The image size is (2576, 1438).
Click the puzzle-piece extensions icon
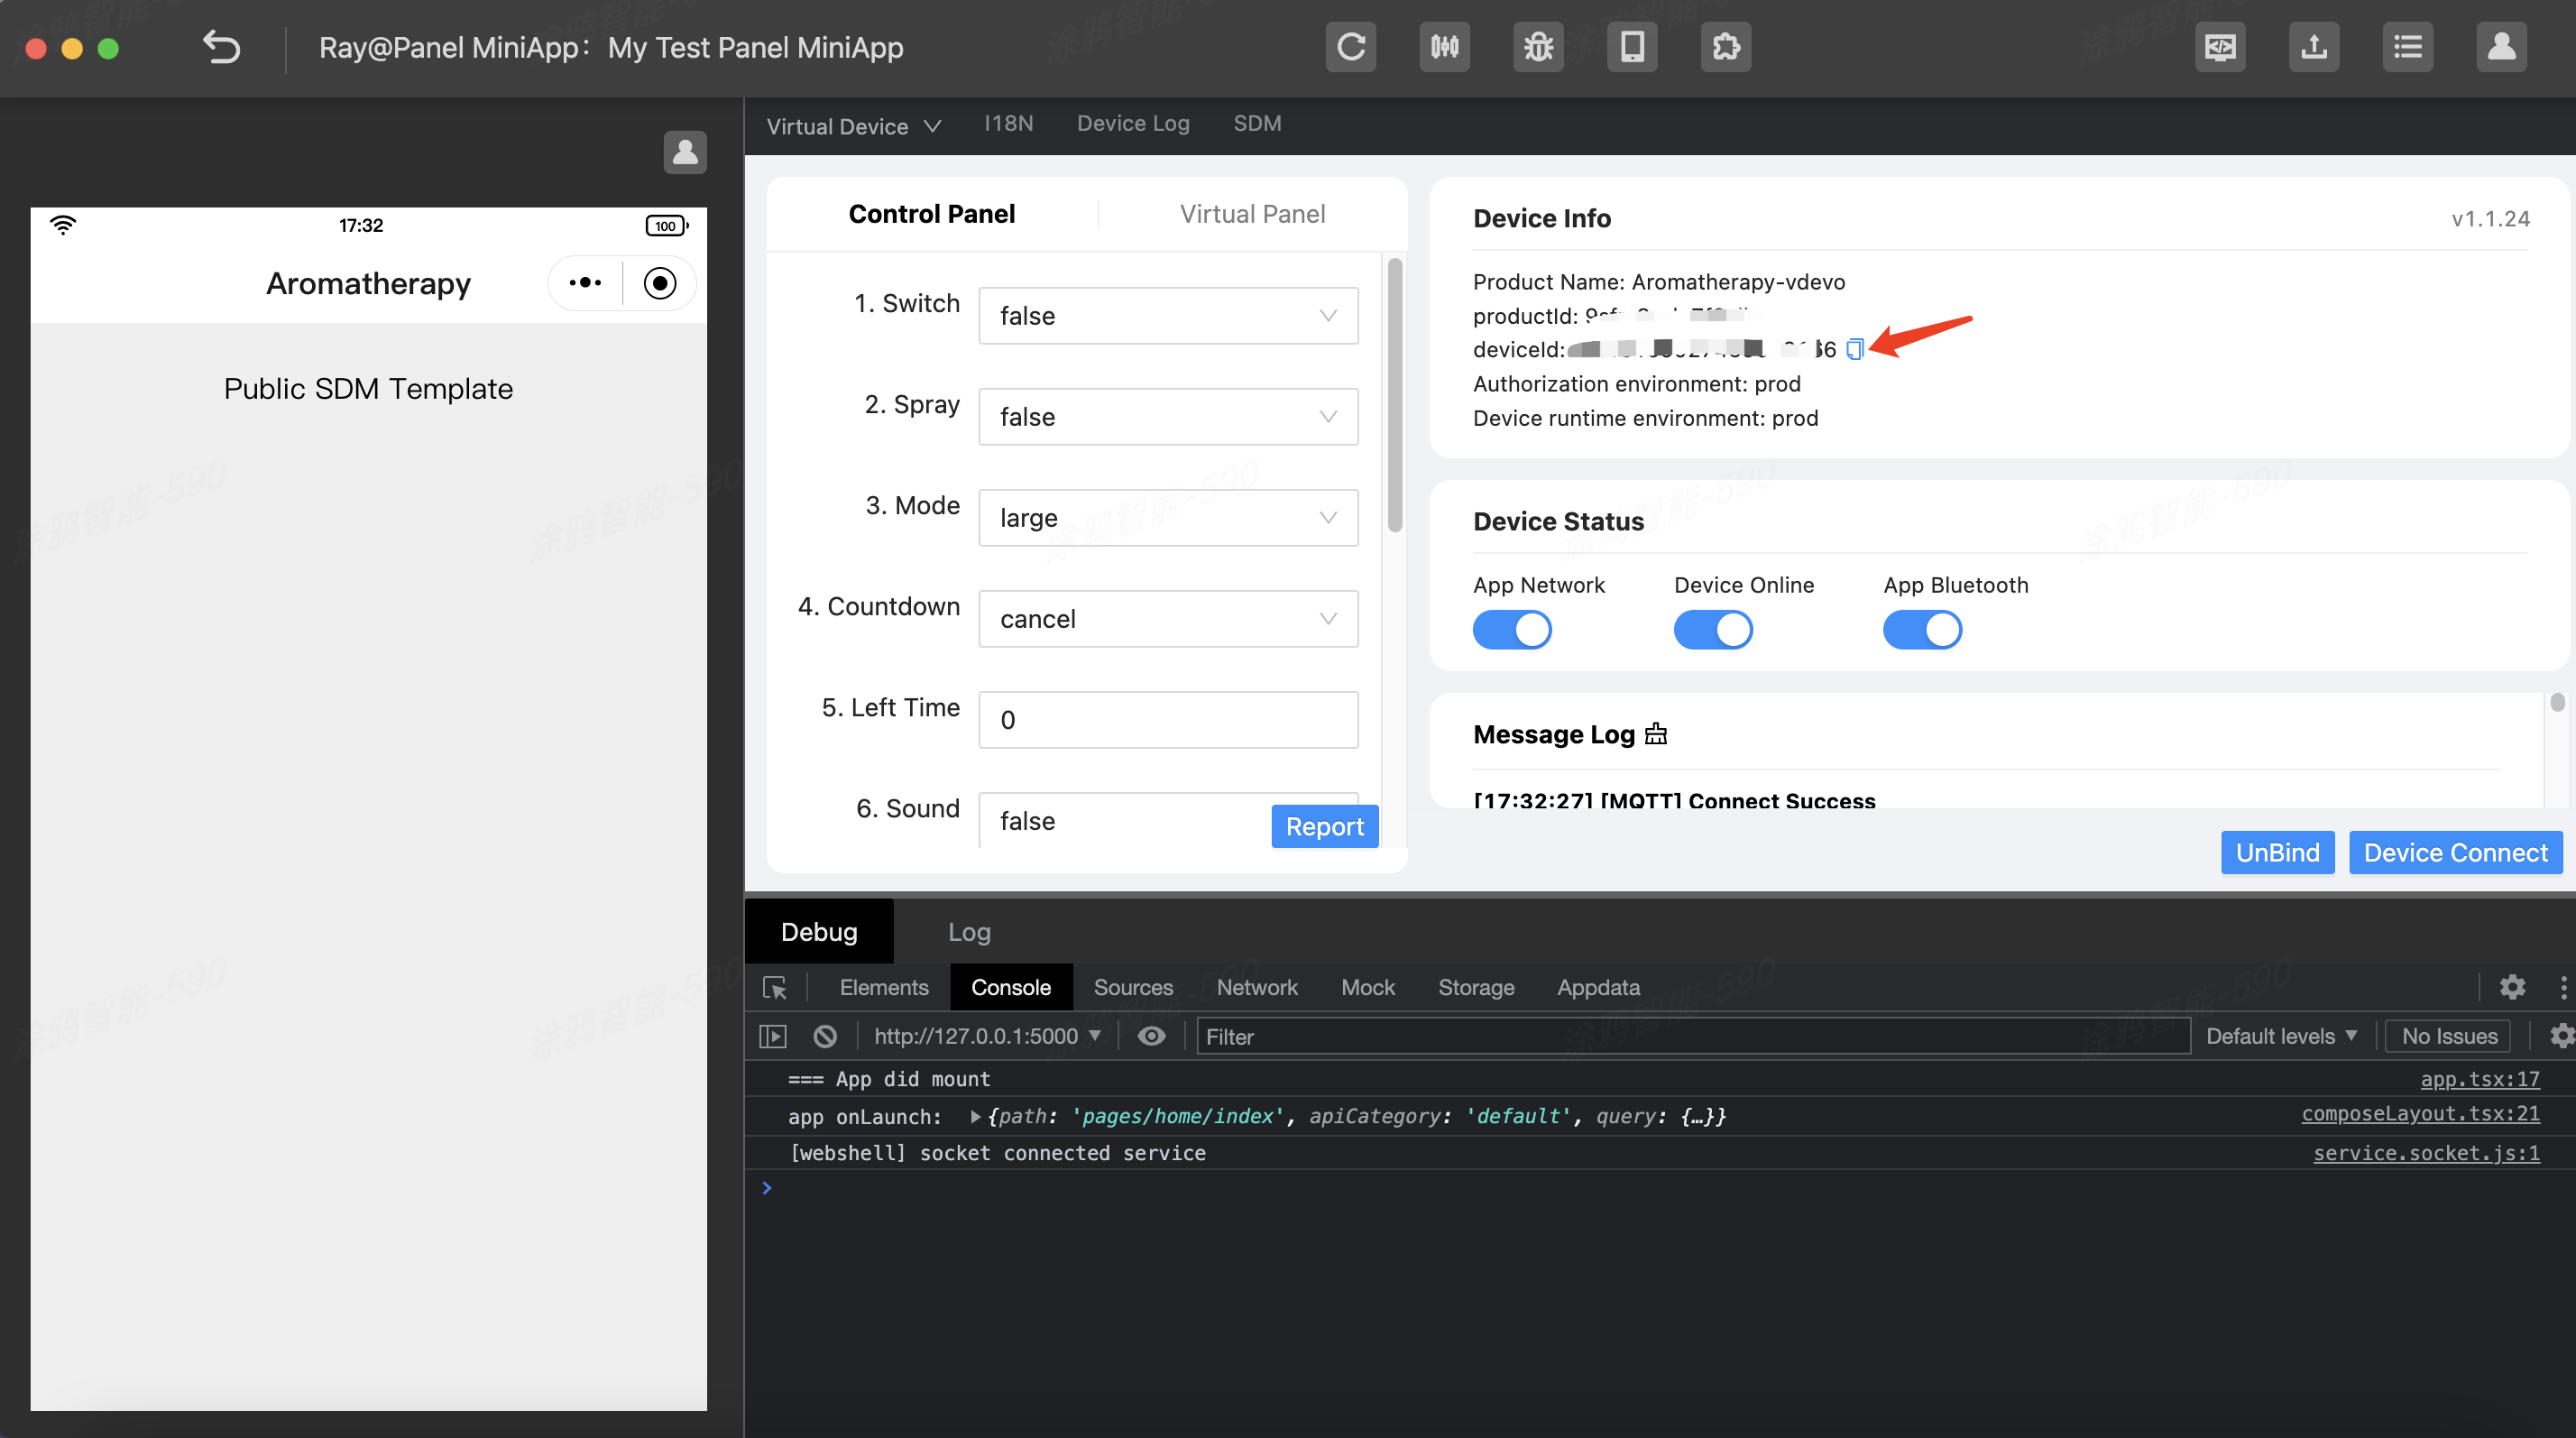click(1726, 47)
